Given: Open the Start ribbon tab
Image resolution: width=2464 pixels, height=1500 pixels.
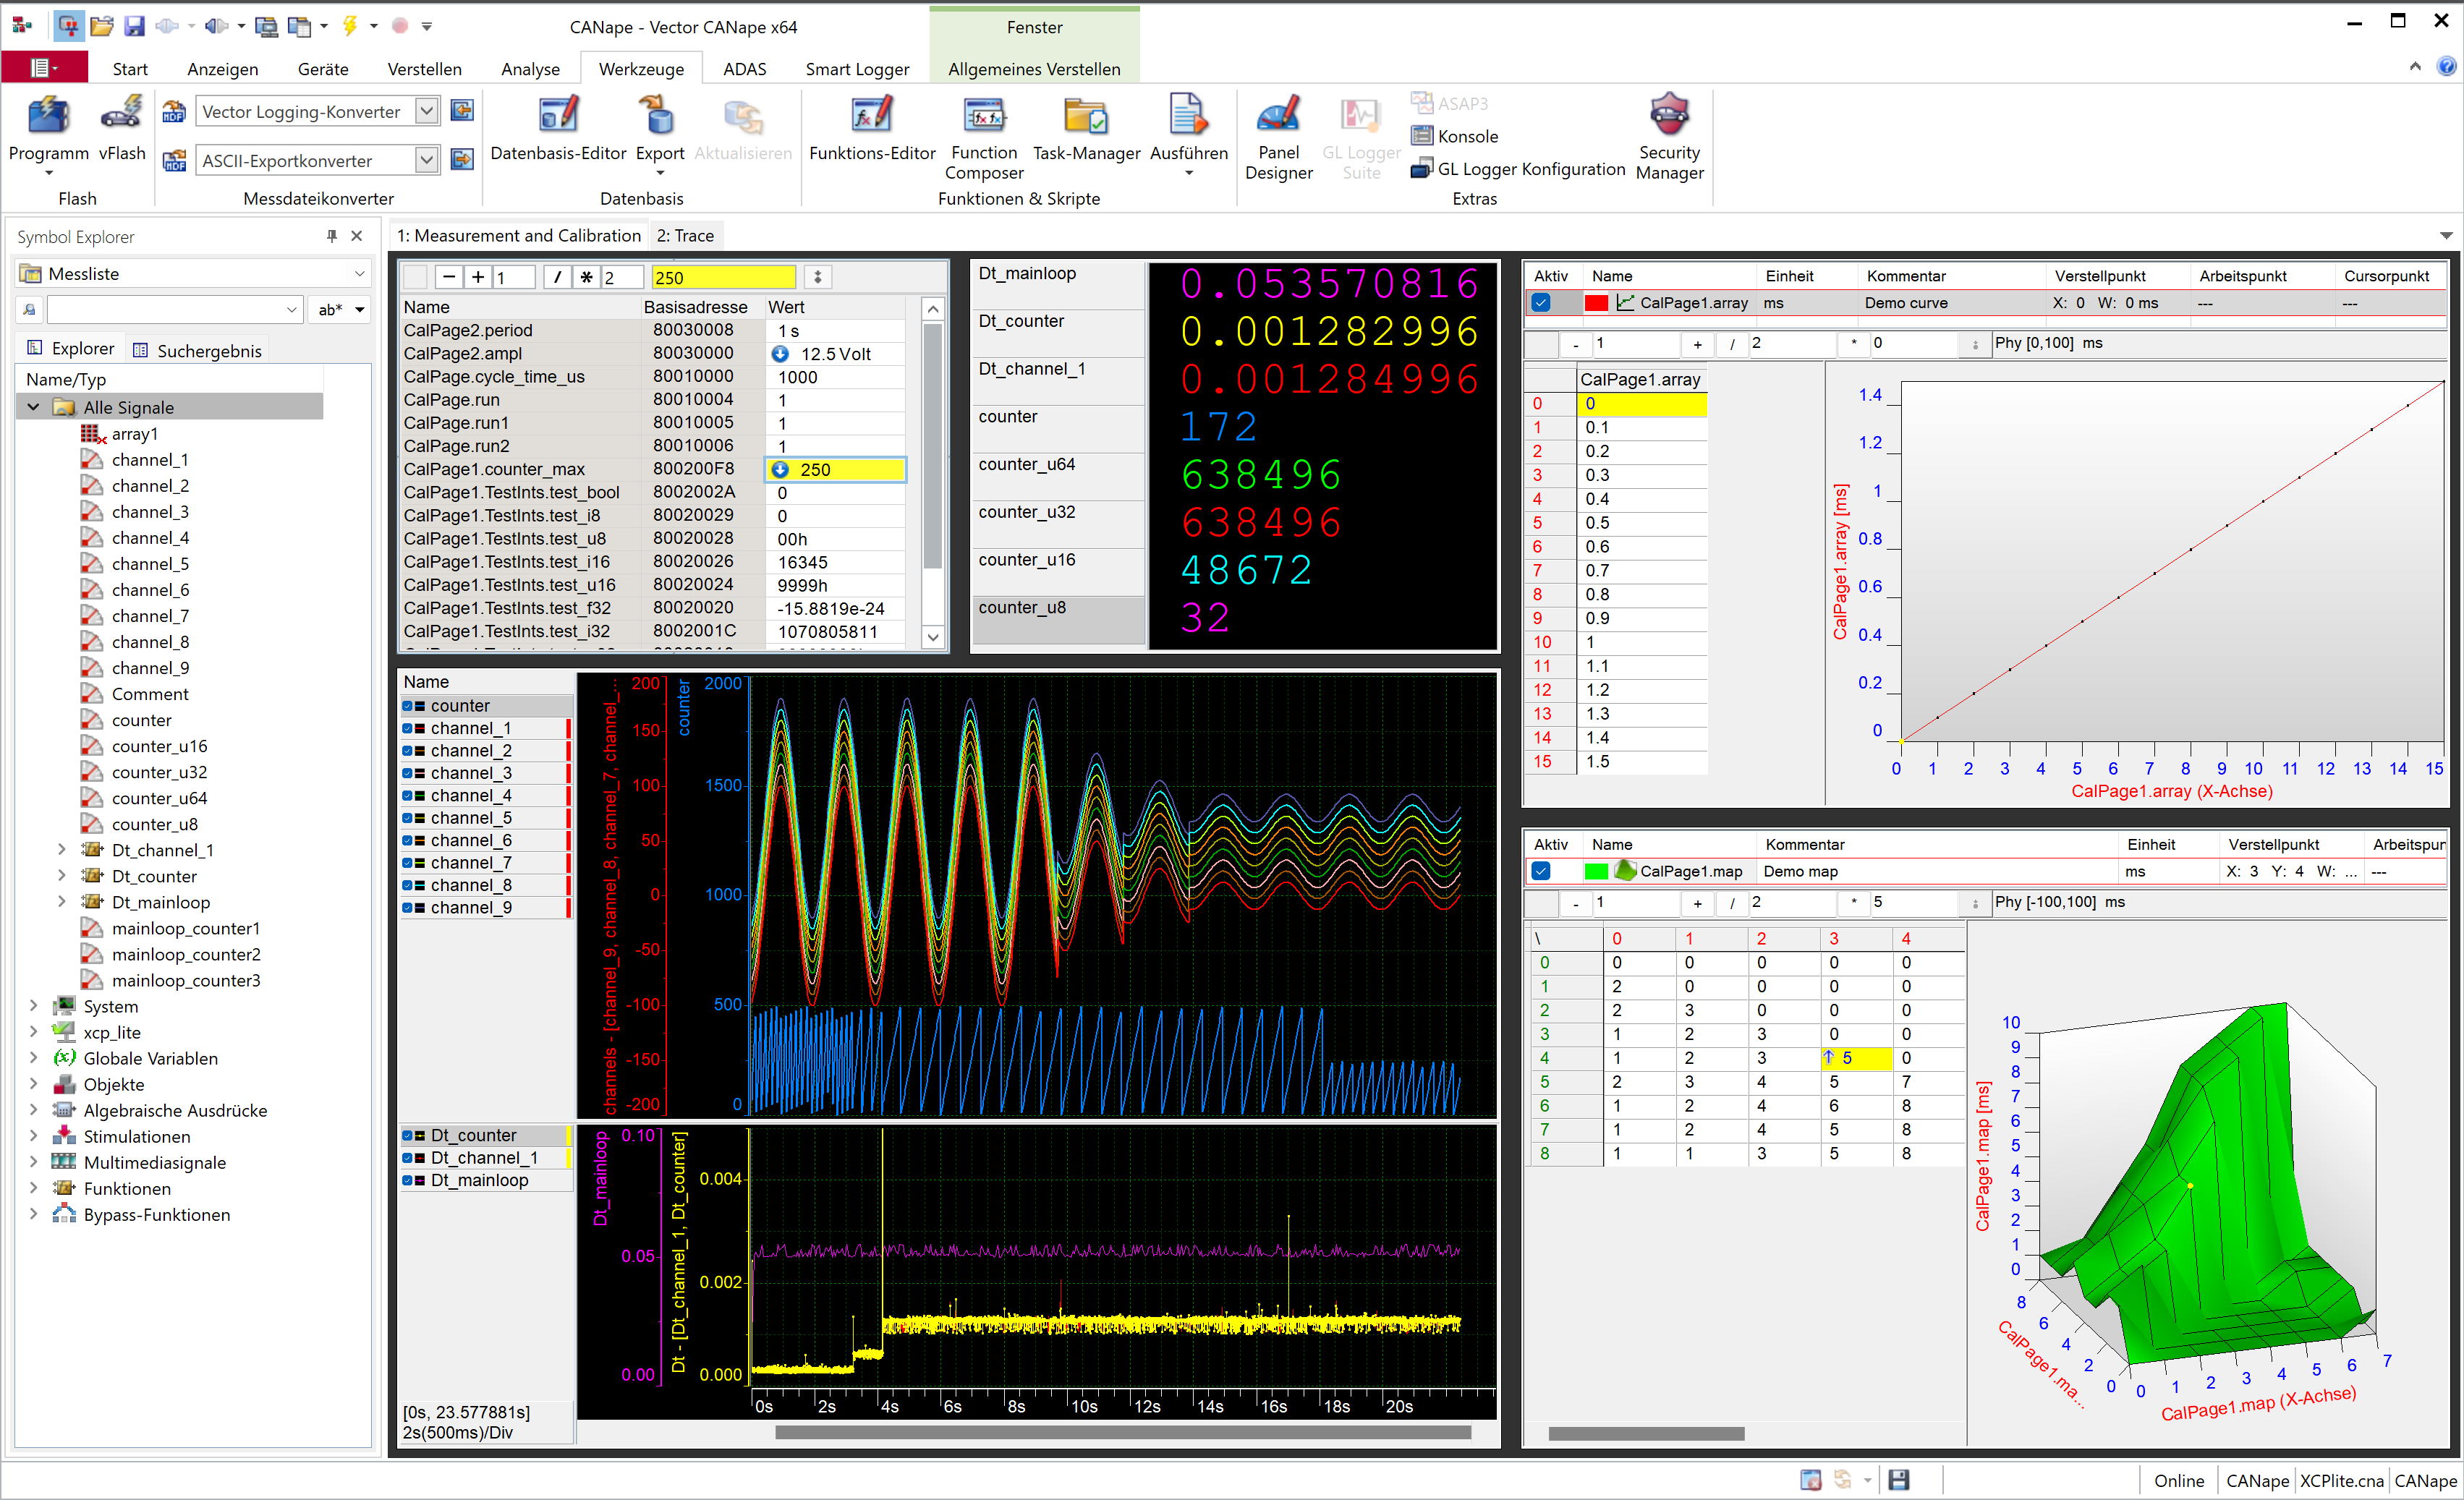Looking at the screenshot, I should (x=130, y=69).
